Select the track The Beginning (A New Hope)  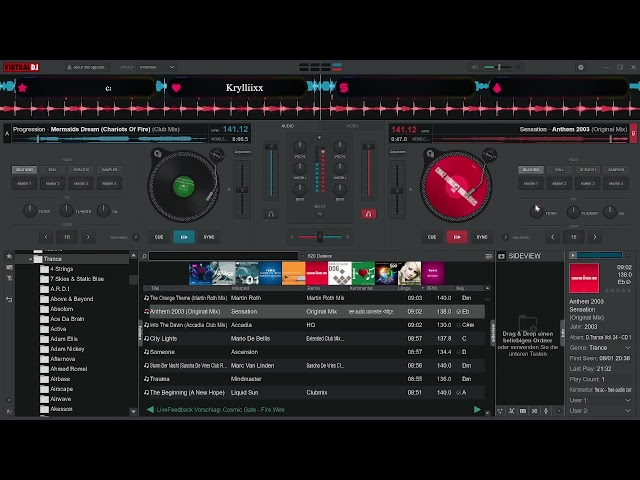(313, 392)
